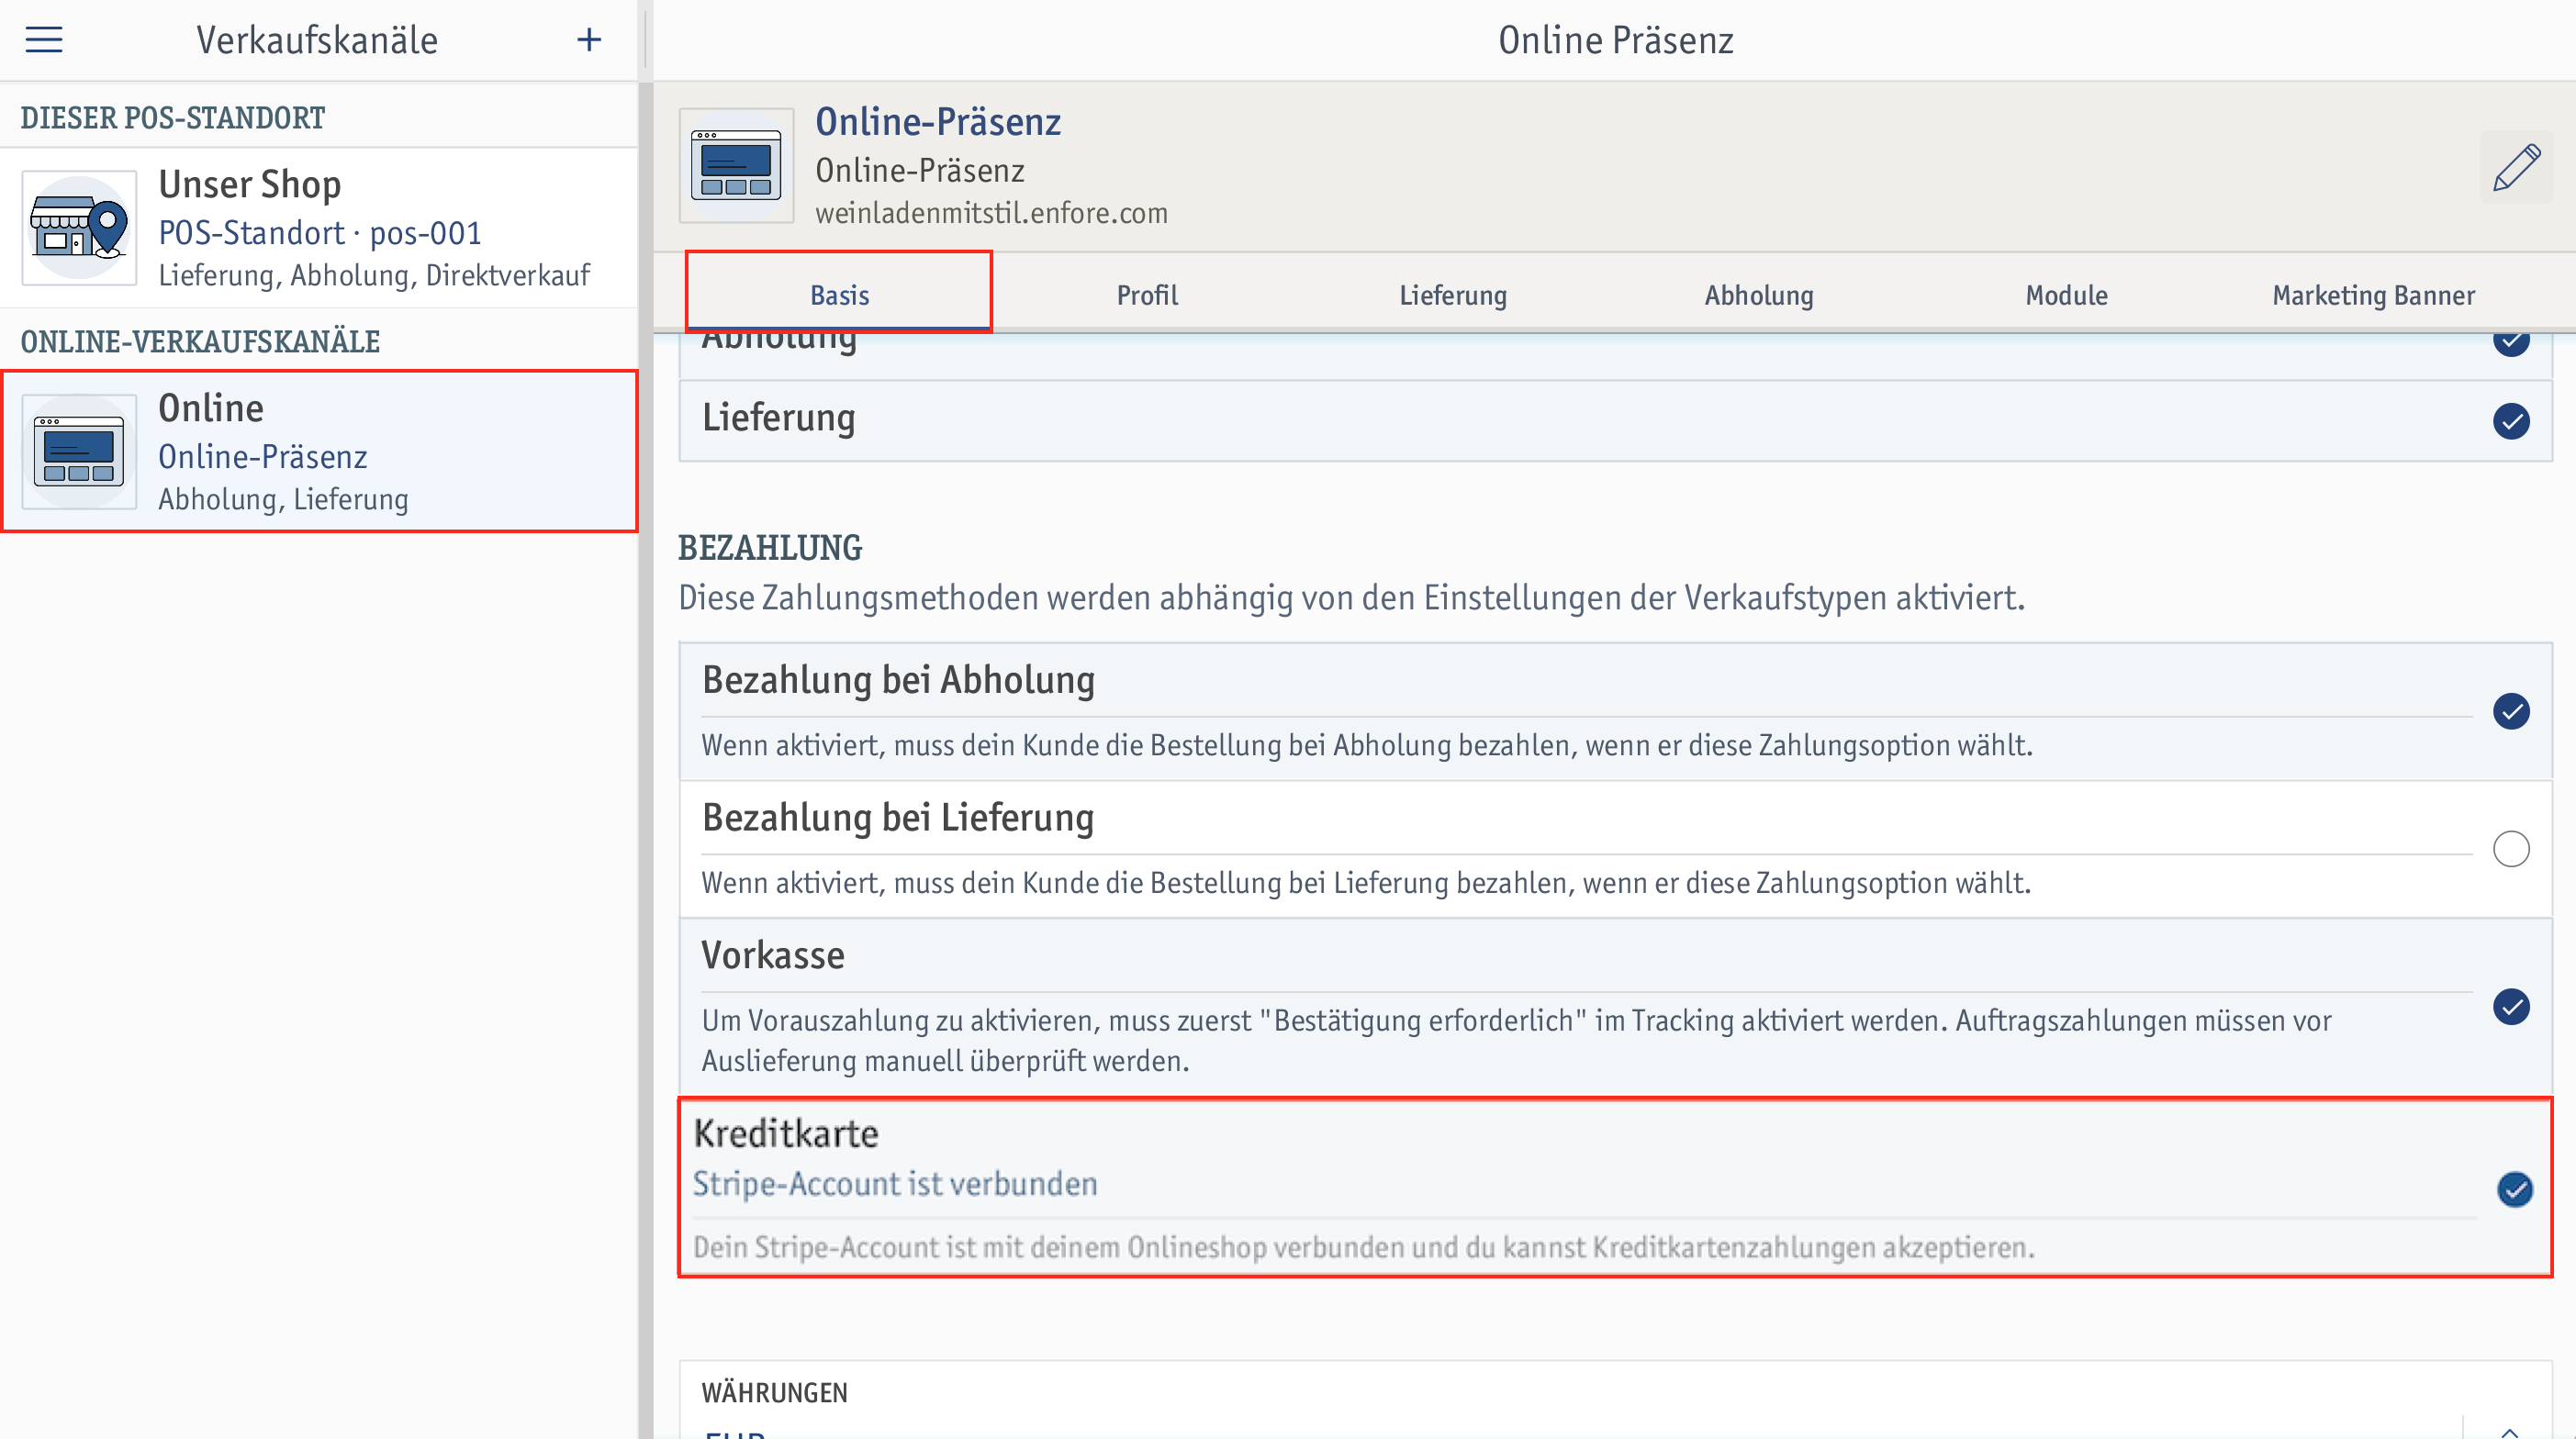Click the WÄHRUNGEN section label
The height and width of the screenshot is (1439, 2576).
pyautogui.click(x=774, y=1392)
